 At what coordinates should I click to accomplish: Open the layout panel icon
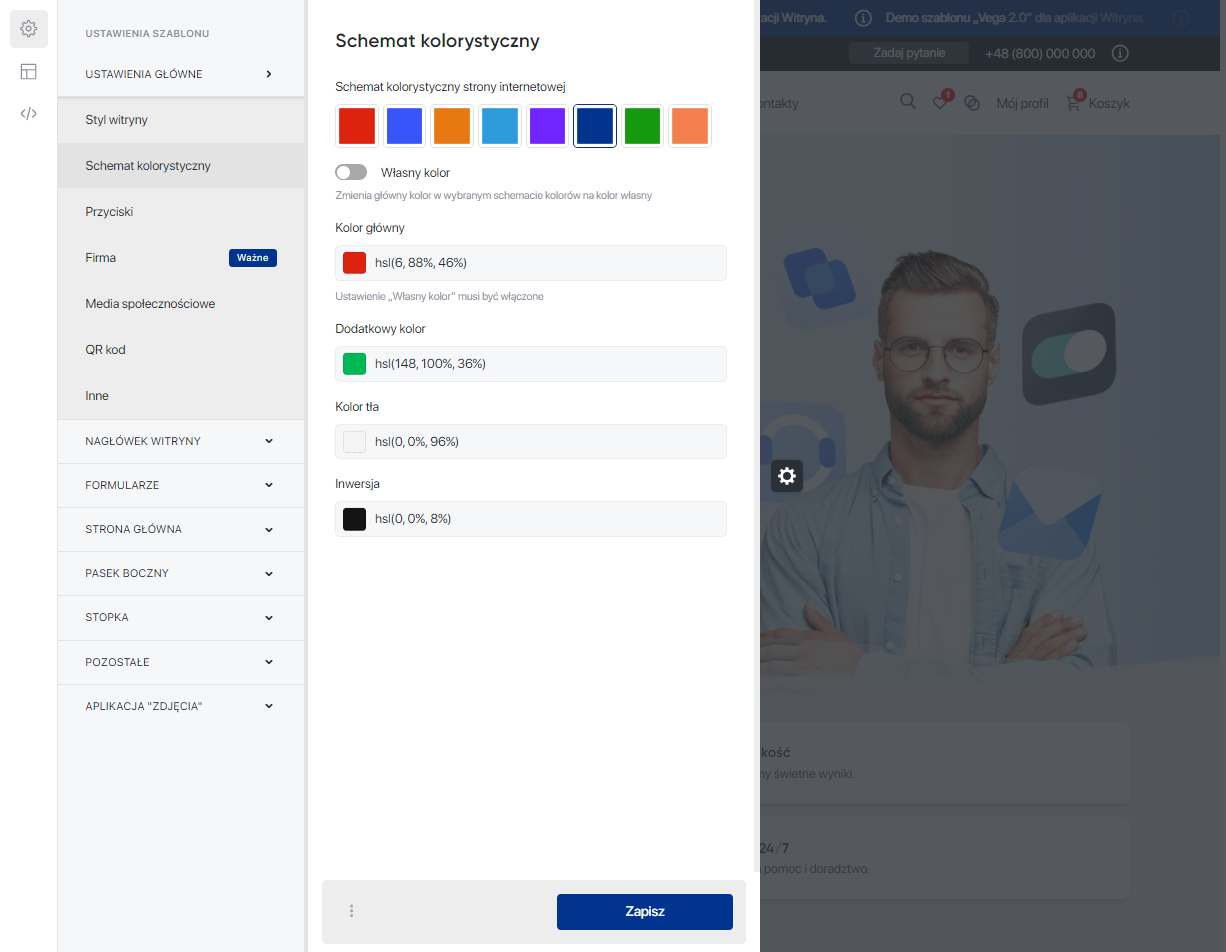[29, 71]
